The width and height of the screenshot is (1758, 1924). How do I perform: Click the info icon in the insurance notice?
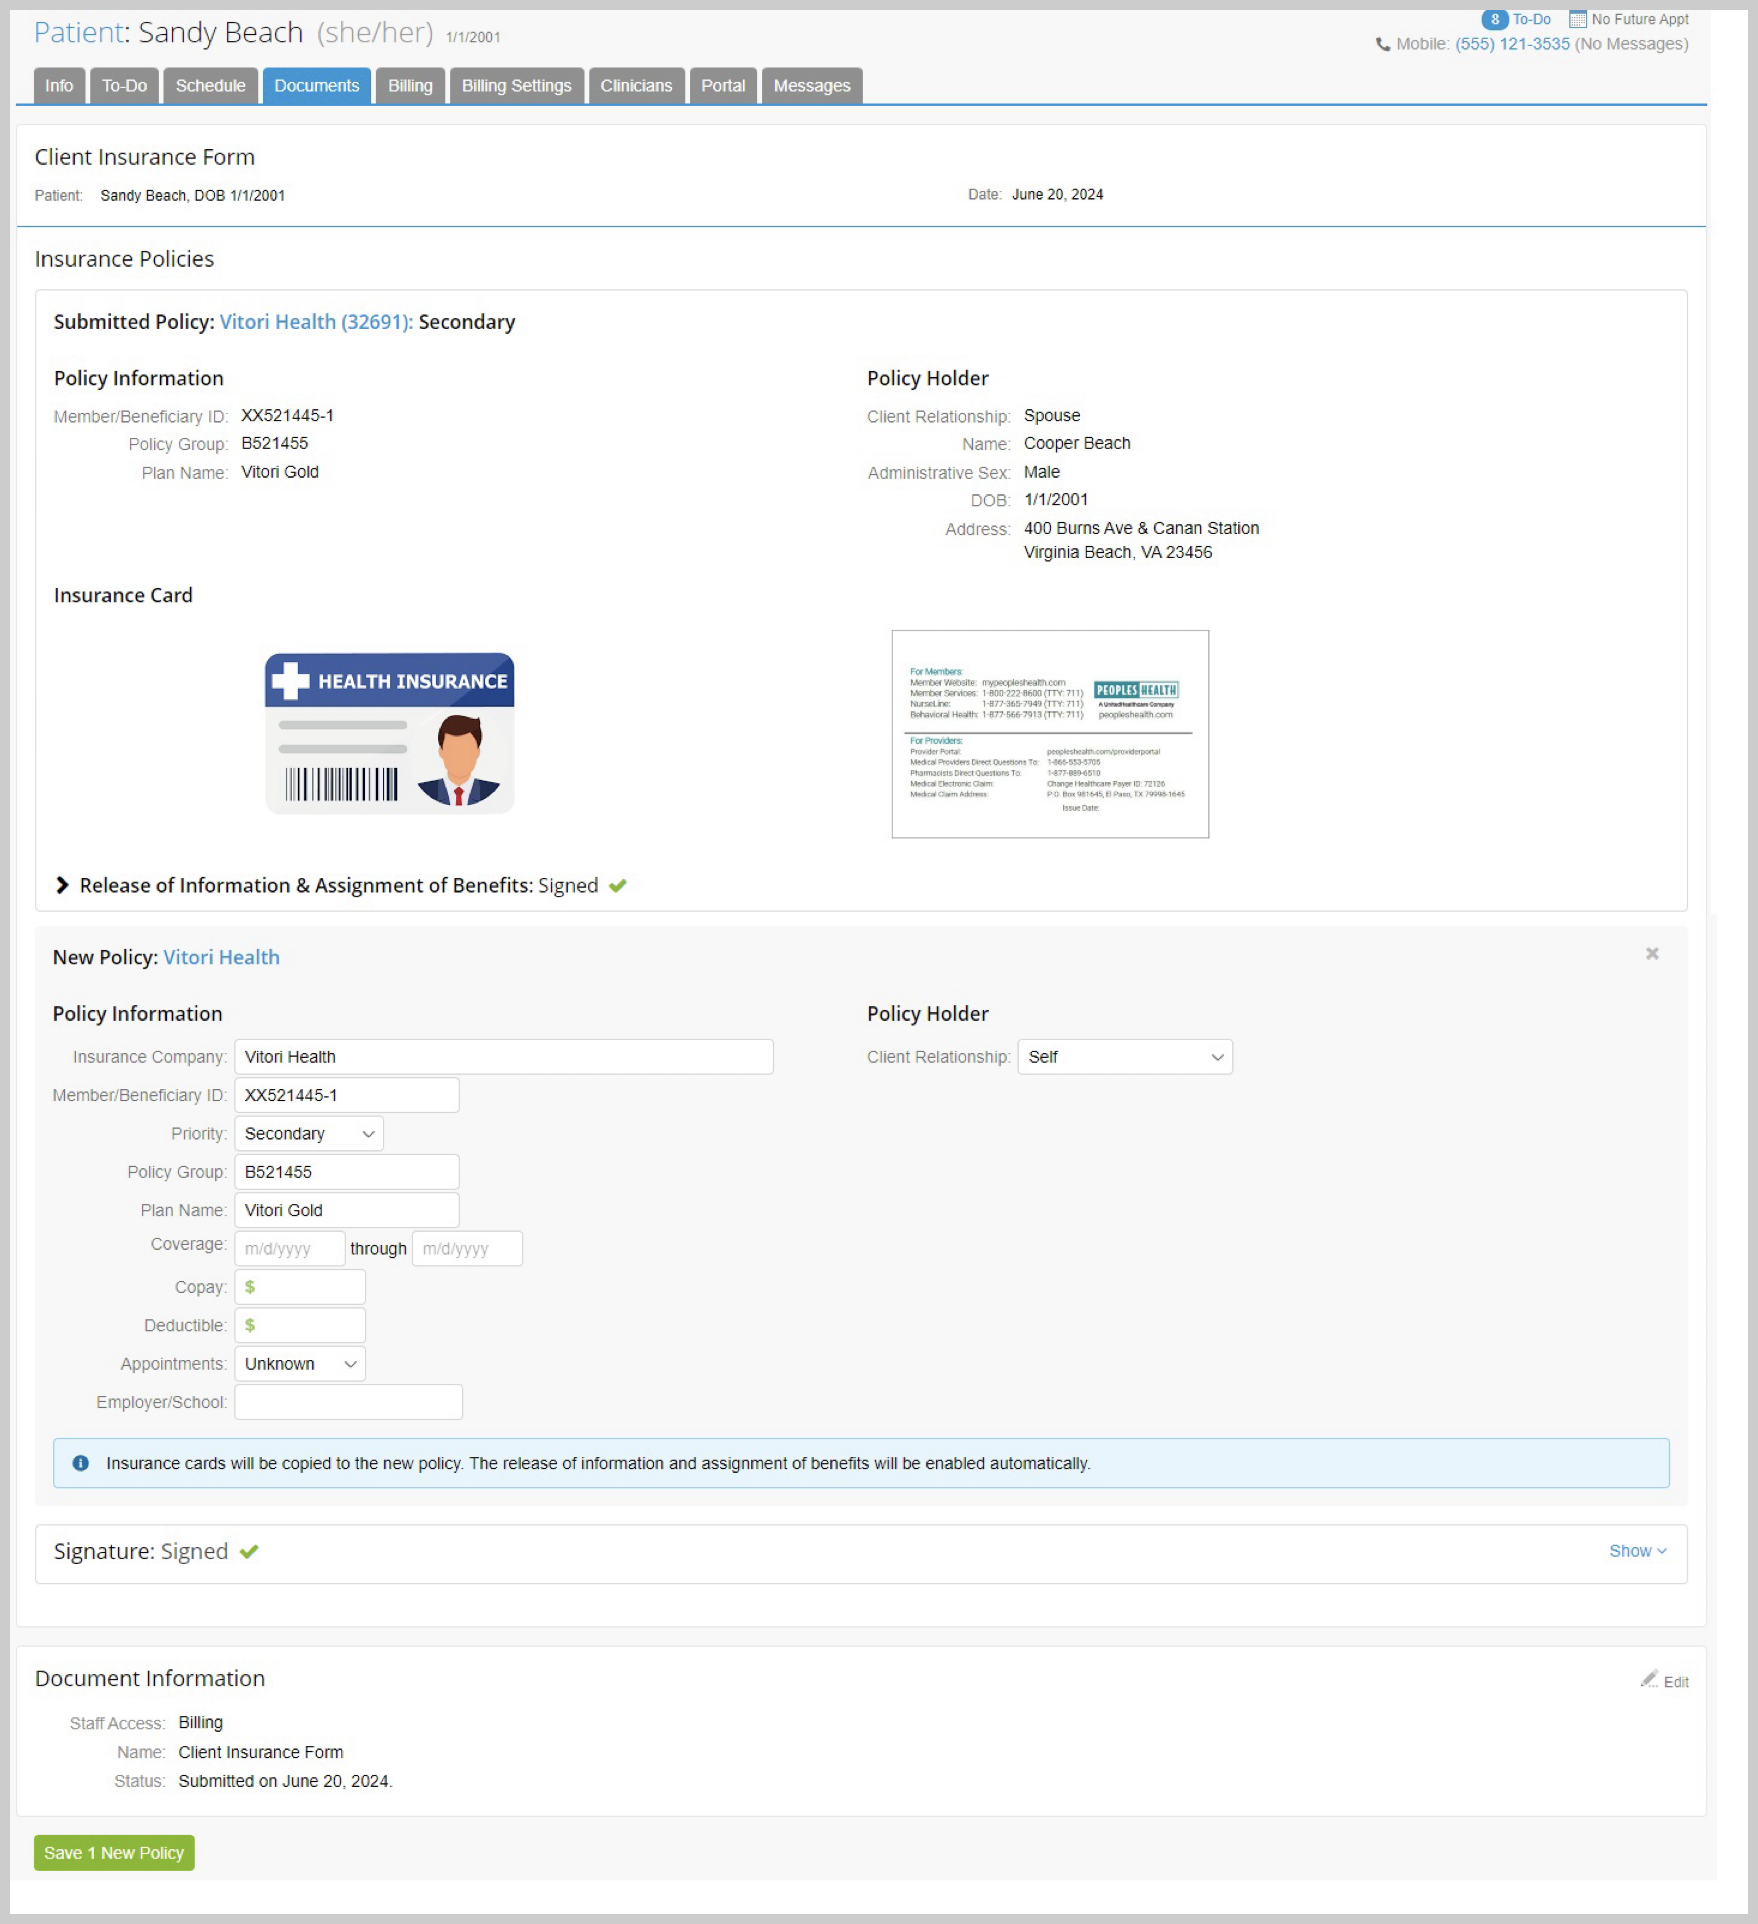point(81,1463)
